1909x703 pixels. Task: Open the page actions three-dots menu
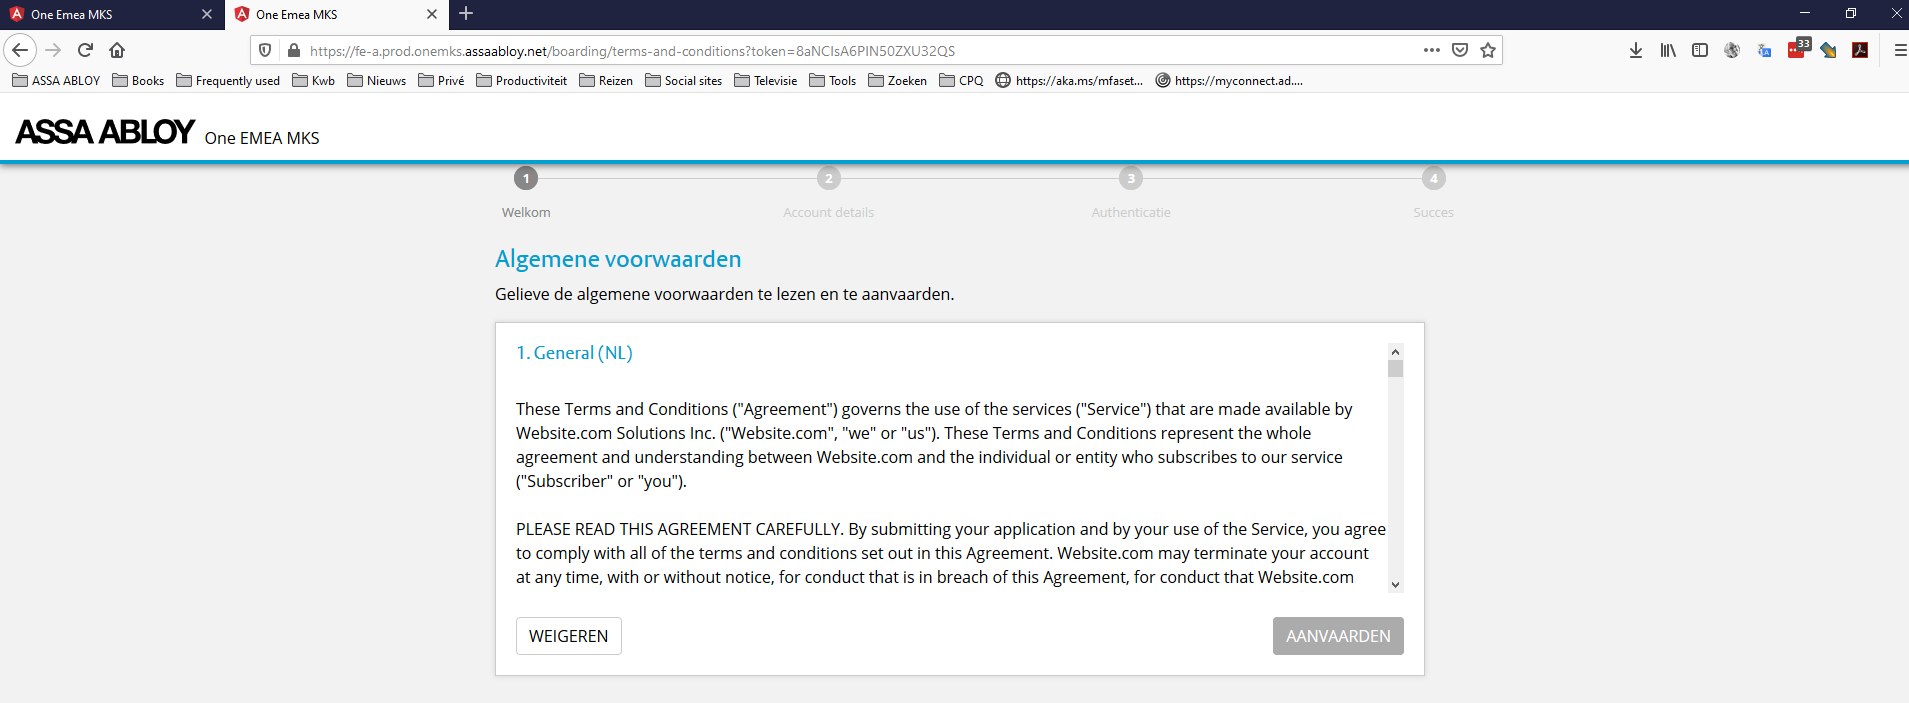[1432, 50]
